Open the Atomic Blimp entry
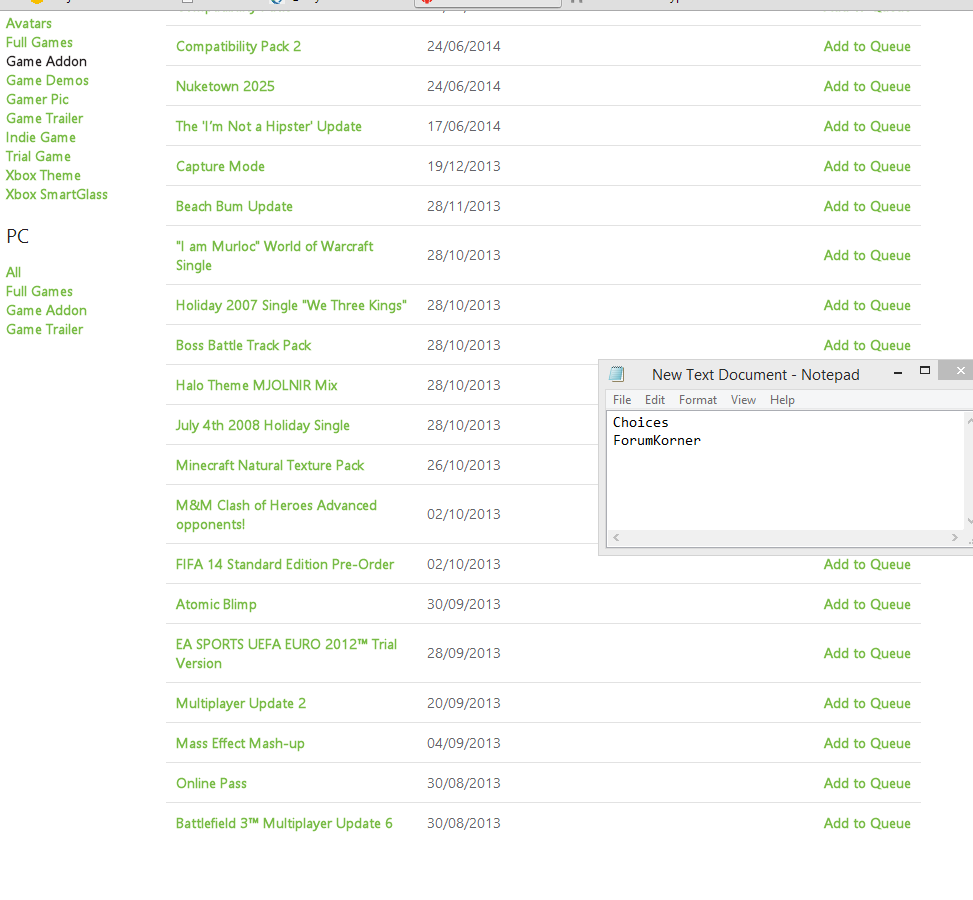973x900 pixels. tap(216, 605)
